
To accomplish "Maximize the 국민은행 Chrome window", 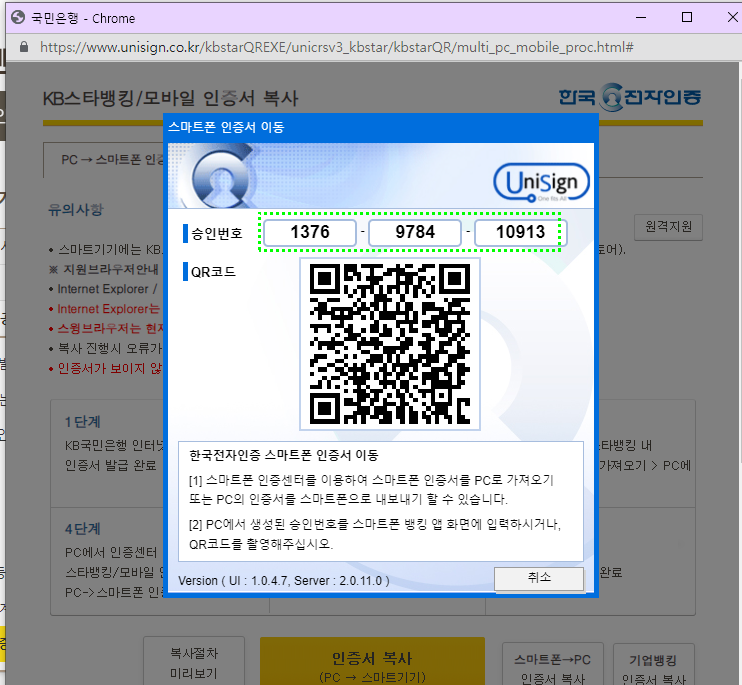I will click(687, 18).
